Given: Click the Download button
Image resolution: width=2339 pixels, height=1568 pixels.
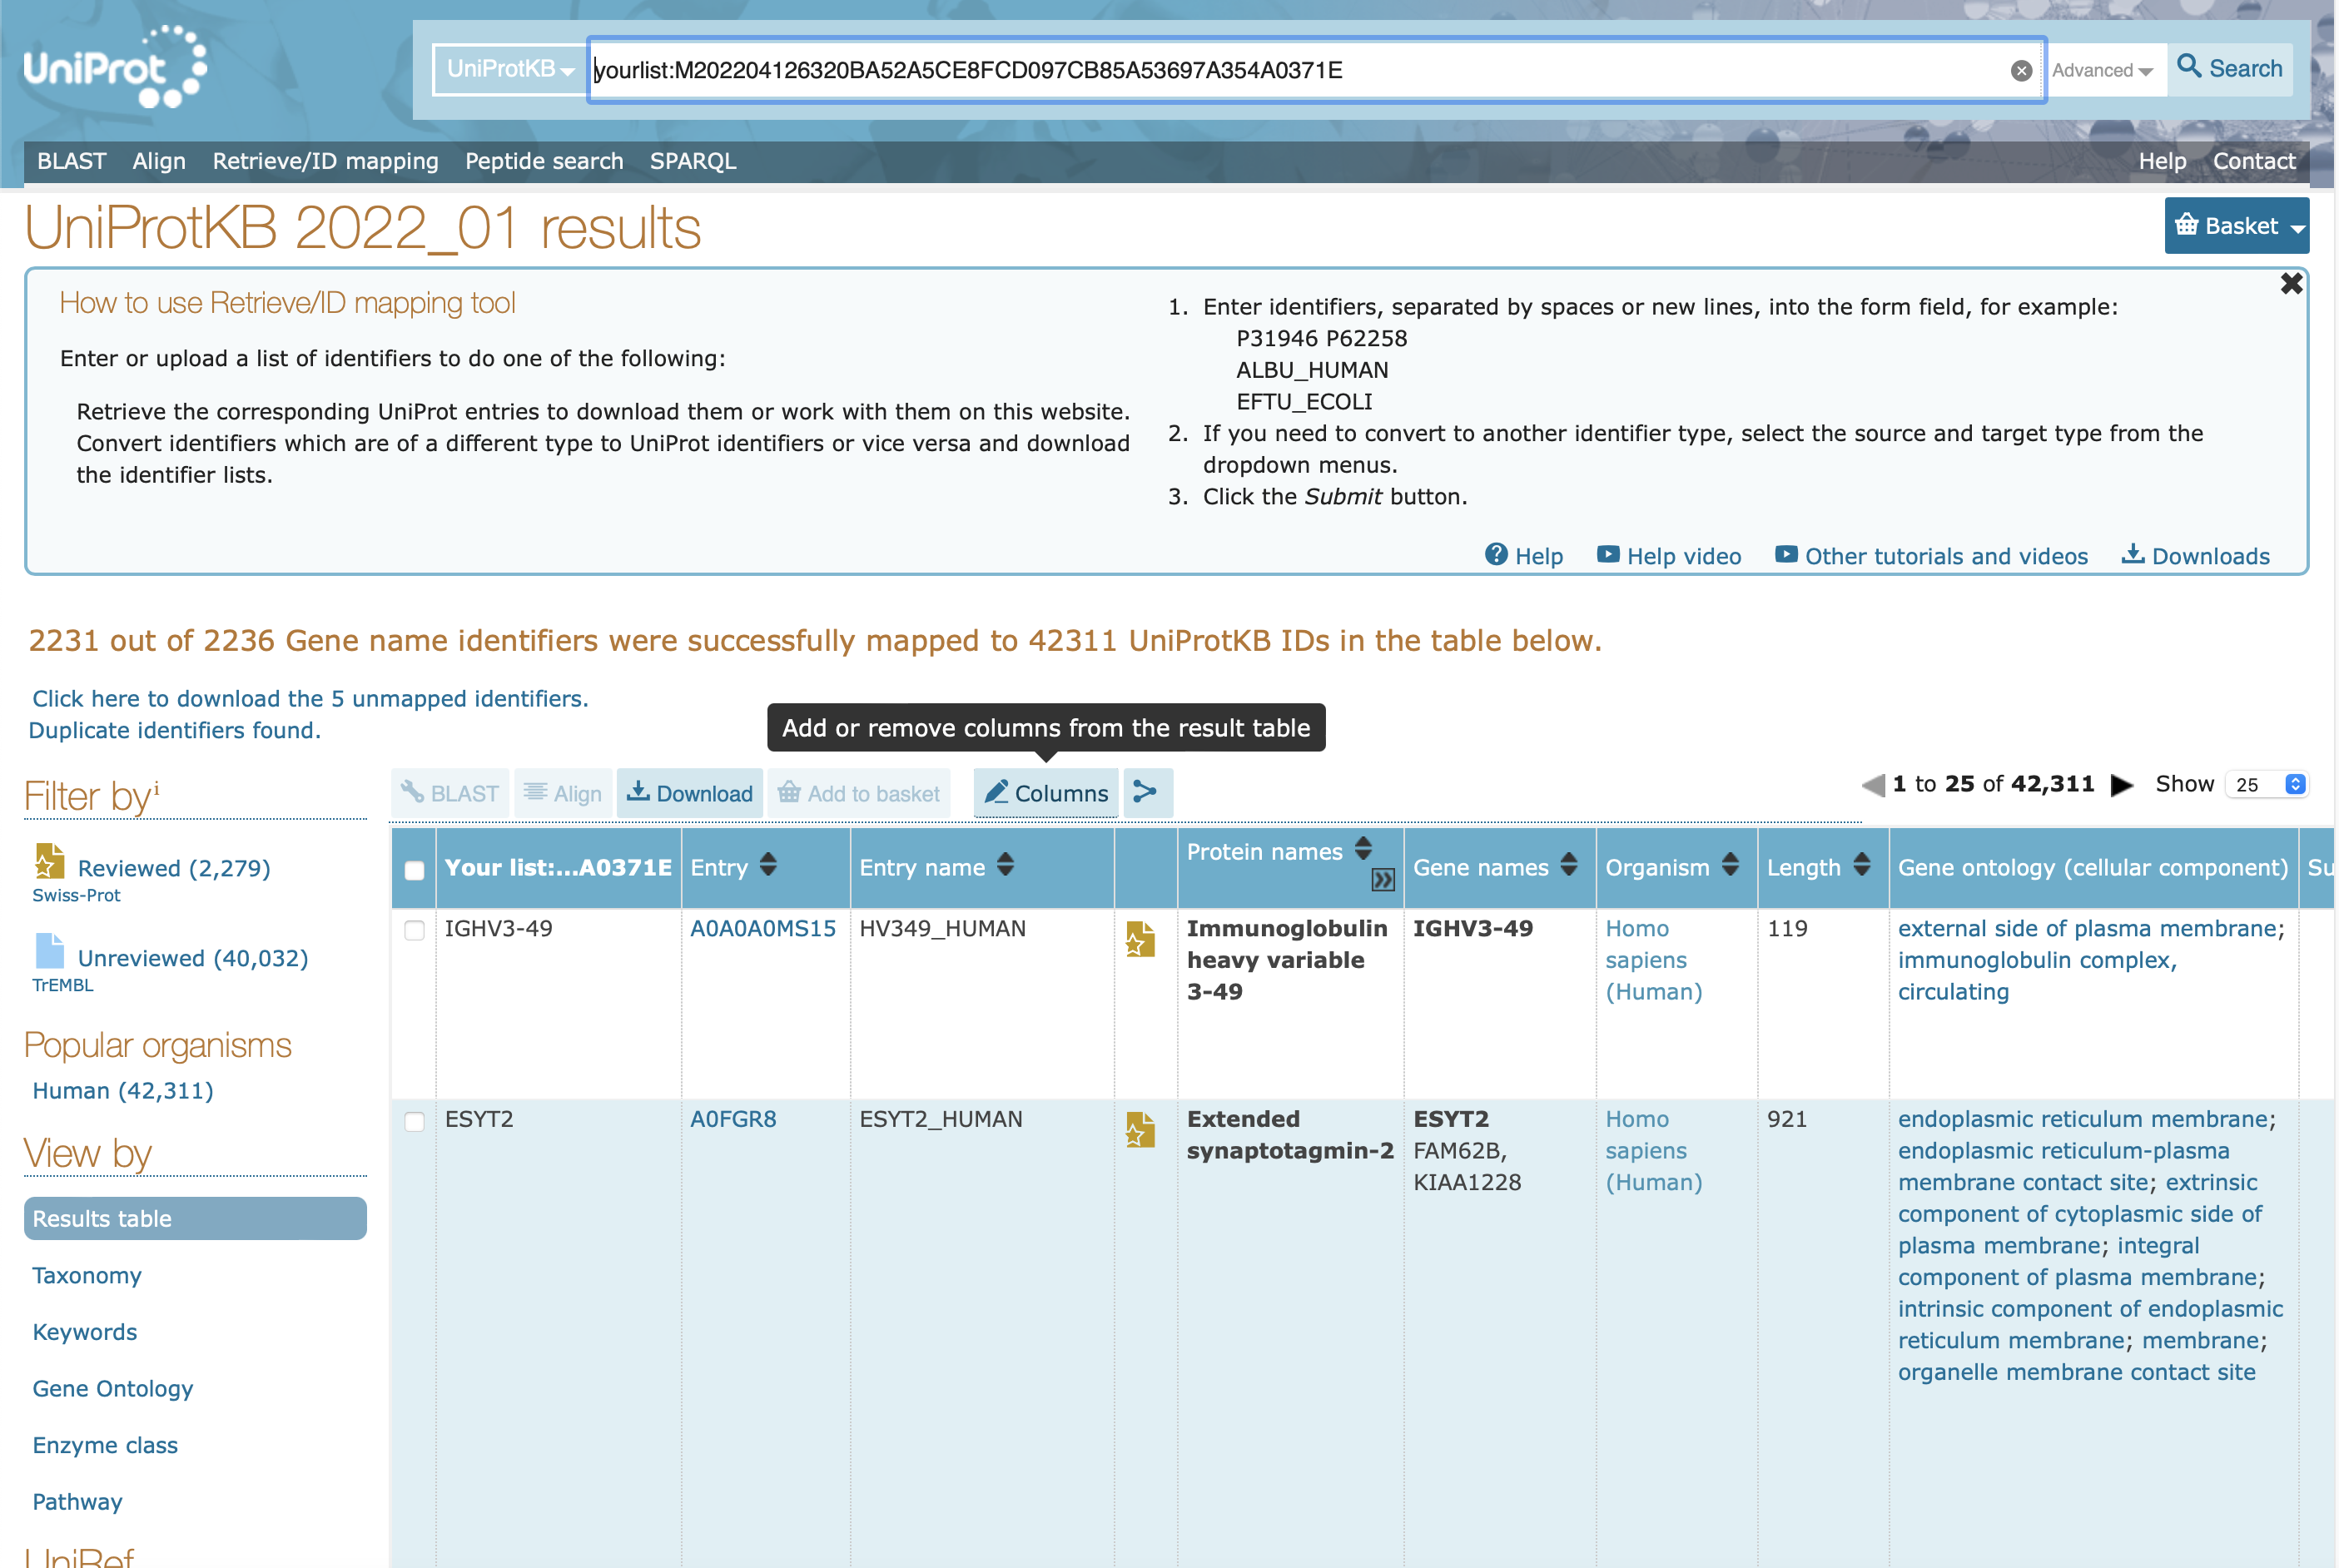Looking at the screenshot, I should click(690, 793).
